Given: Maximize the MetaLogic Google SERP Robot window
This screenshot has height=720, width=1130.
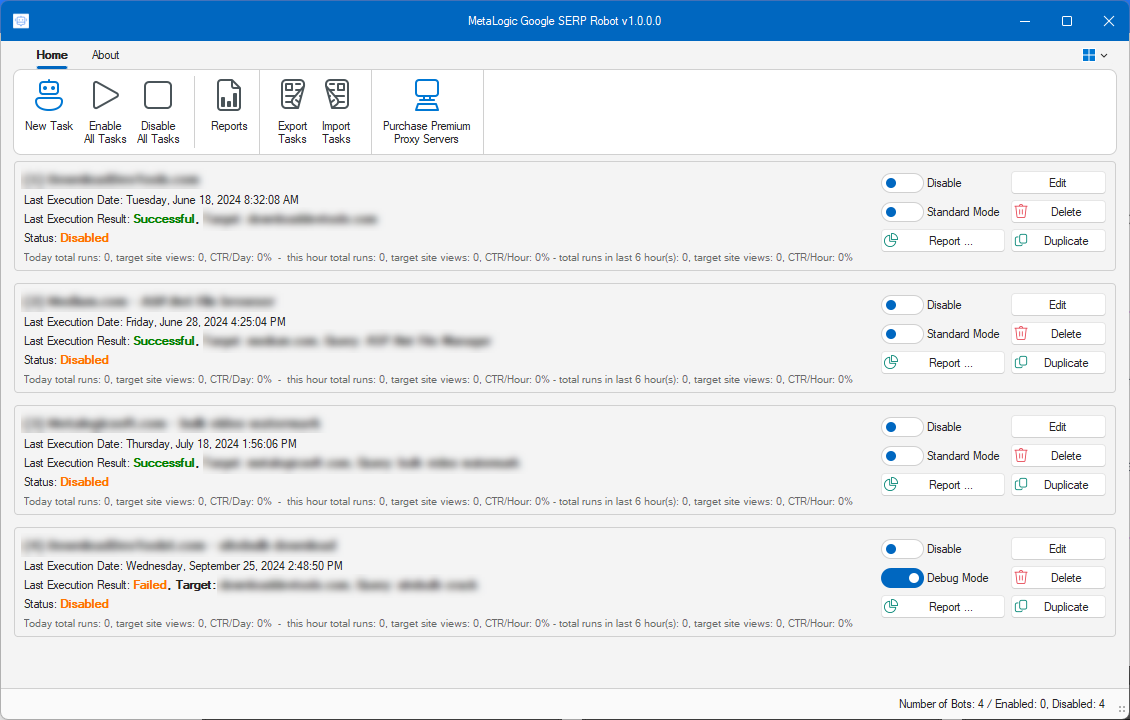Looking at the screenshot, I should tap(1067, 21).
